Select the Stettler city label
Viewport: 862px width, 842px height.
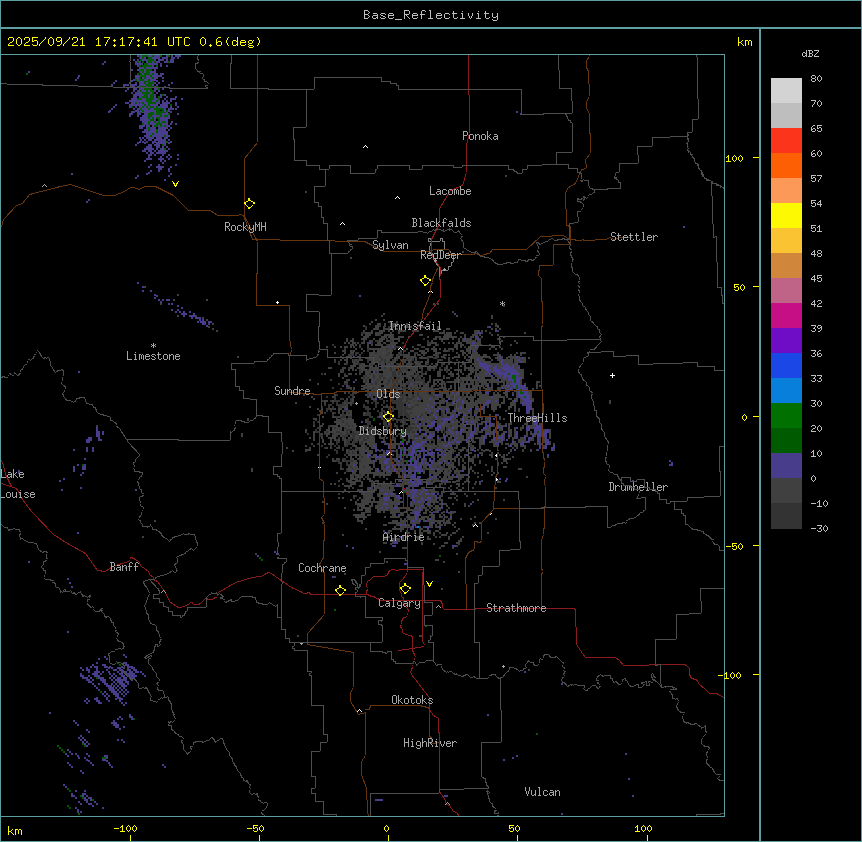(x=634, y=237)
